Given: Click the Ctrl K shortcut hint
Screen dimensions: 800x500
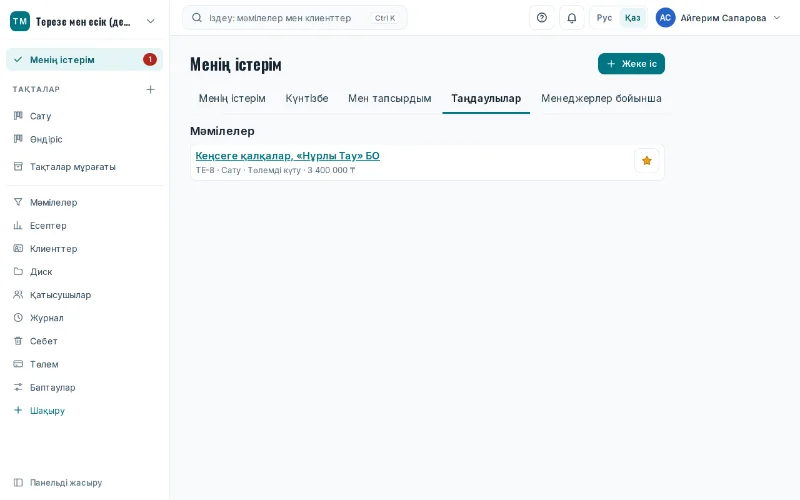Looking at the screenshot, I should [x=385, y=18].
